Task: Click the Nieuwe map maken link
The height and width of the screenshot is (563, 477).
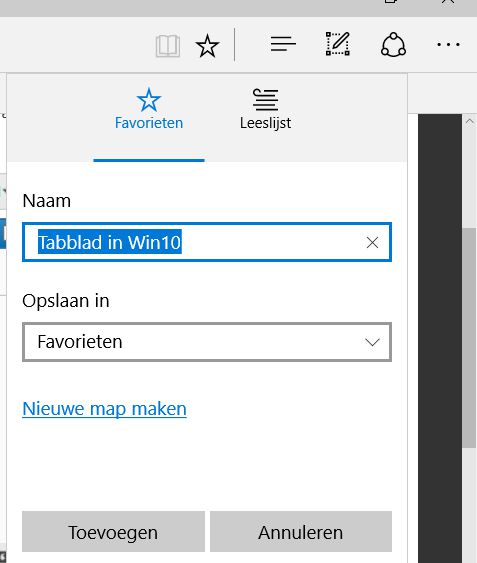Action: tap(105, 409)
